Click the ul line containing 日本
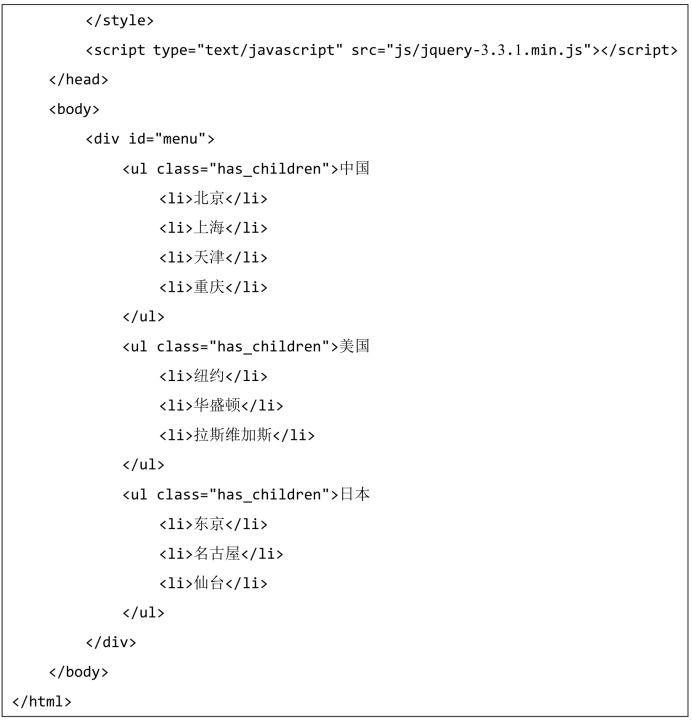 [x=246, y=494]
